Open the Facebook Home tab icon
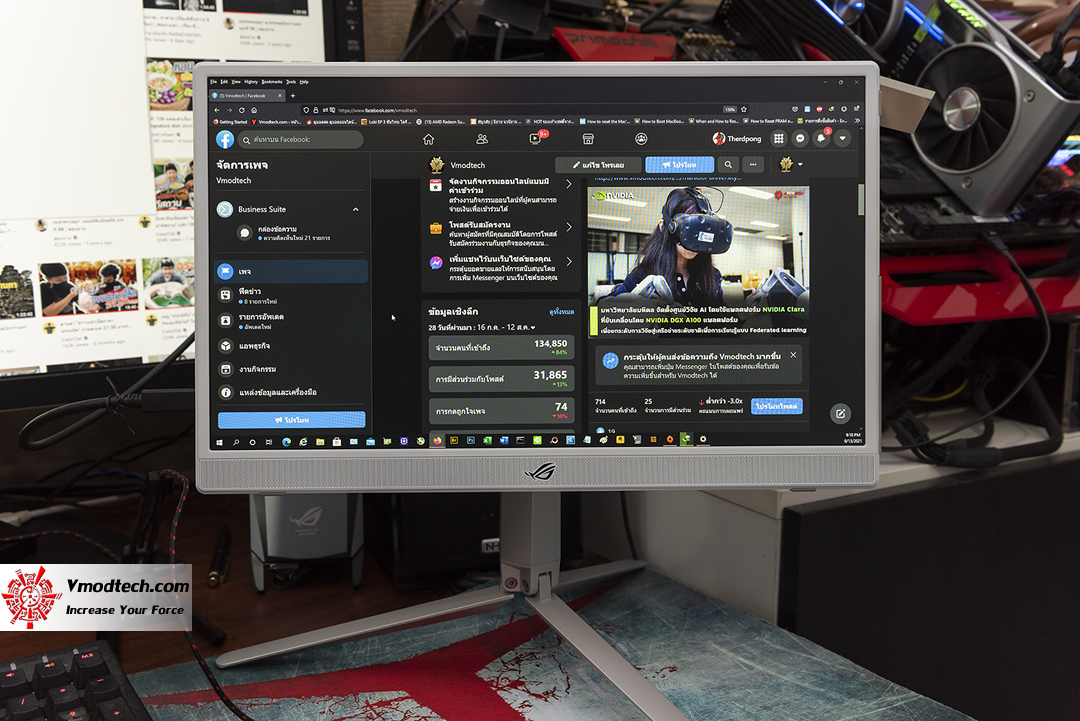1080x721 pixels. tap(428, 139)
